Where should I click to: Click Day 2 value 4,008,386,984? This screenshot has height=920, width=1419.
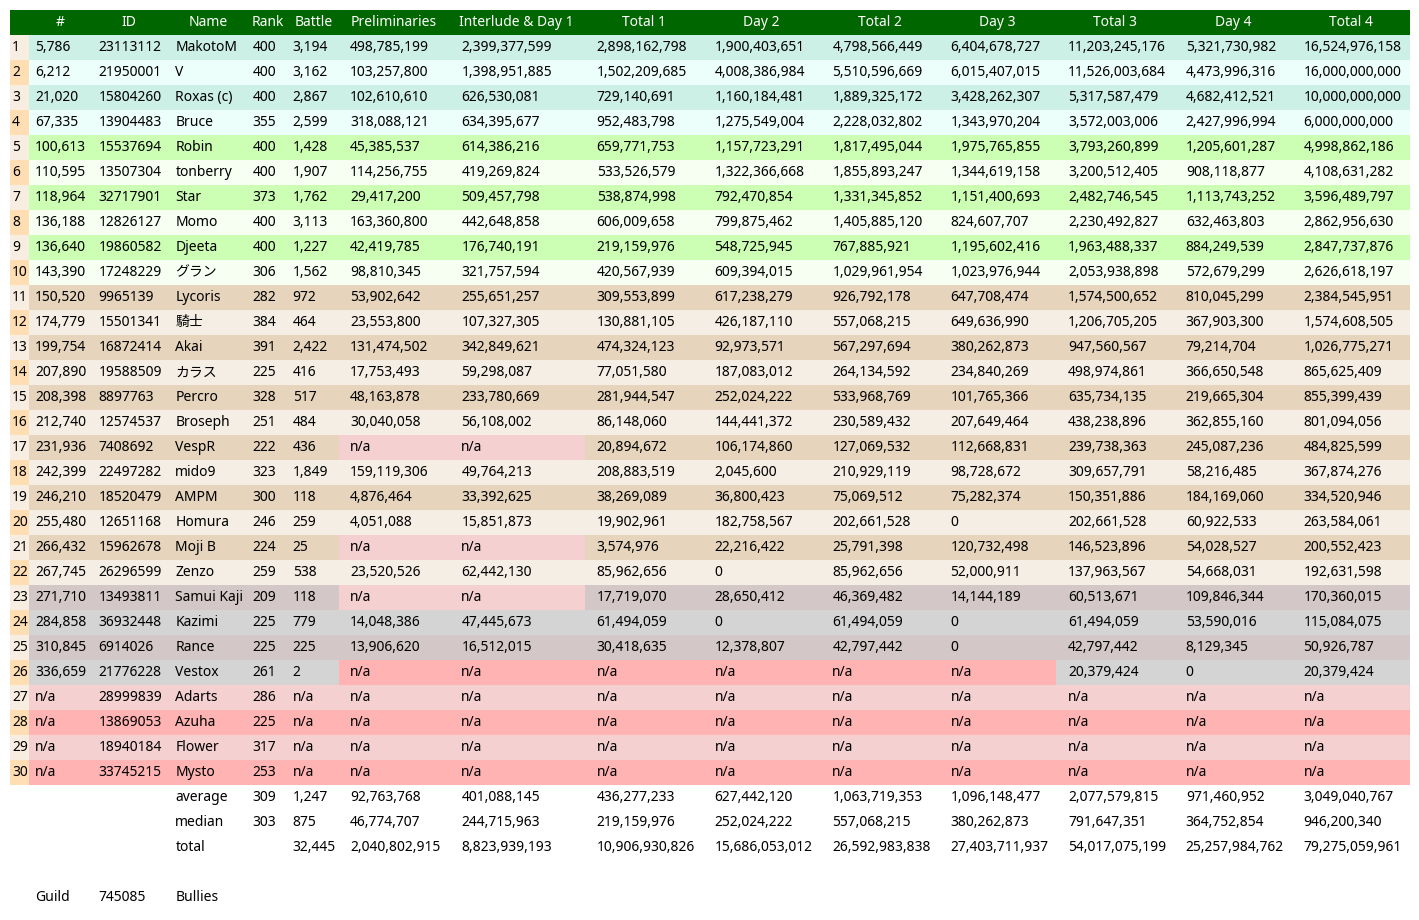point(760,71)
